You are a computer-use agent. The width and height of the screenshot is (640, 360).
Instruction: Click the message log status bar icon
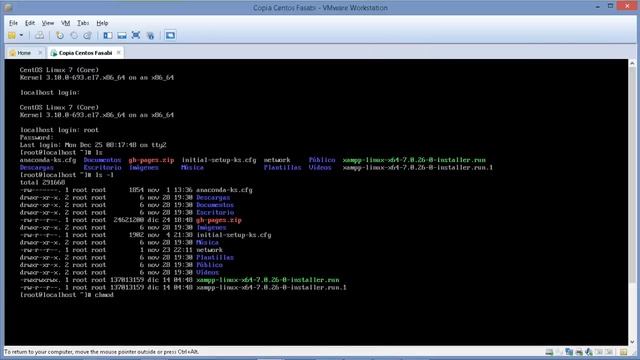pos(623,352)
